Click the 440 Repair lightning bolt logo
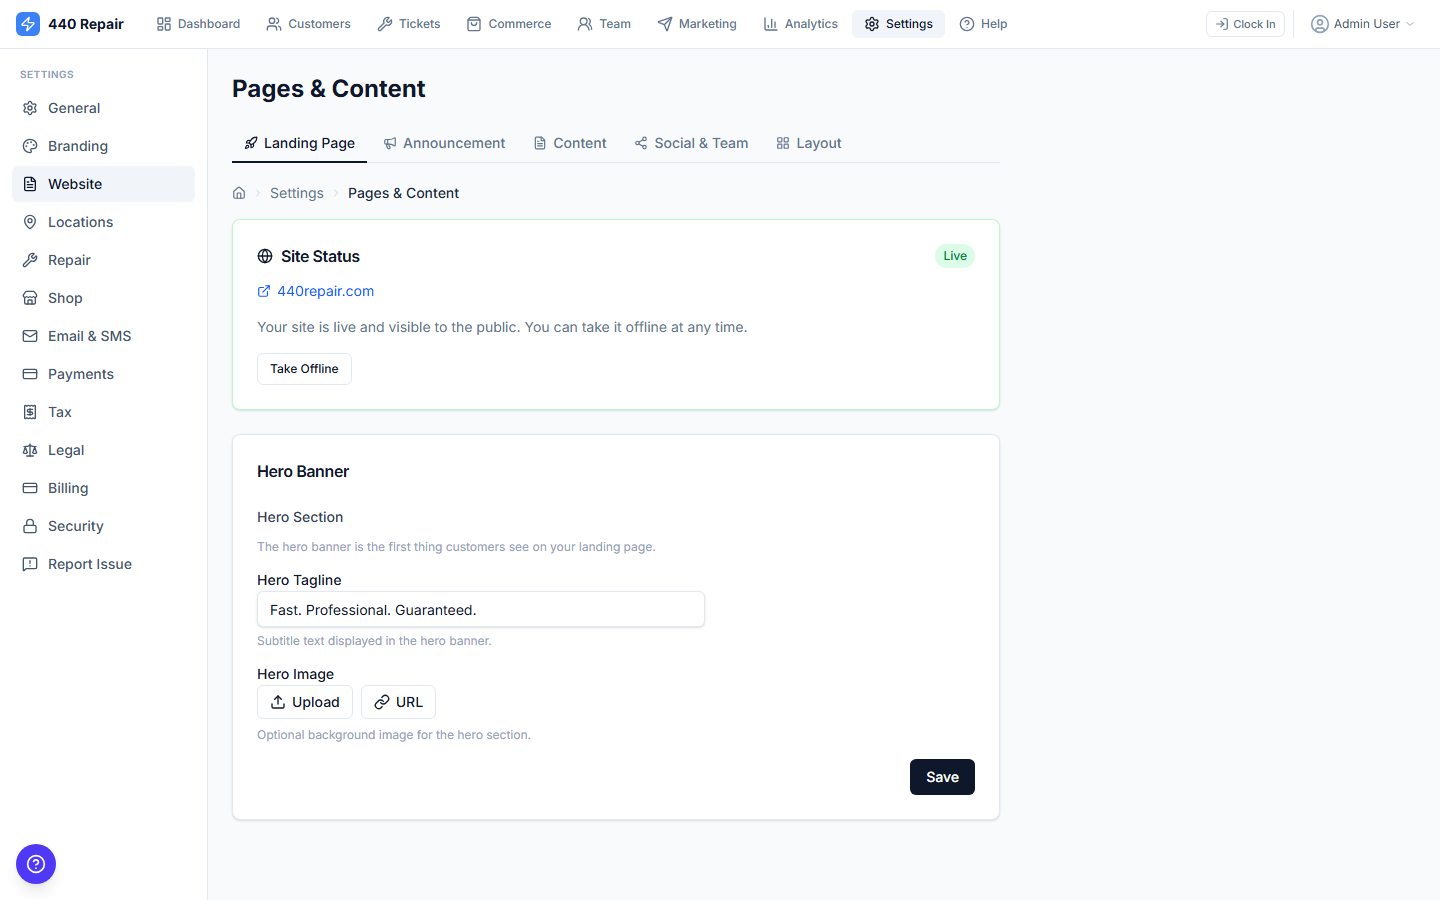The height and width of the screenshot is (900, 1440). tap(28, 23)
